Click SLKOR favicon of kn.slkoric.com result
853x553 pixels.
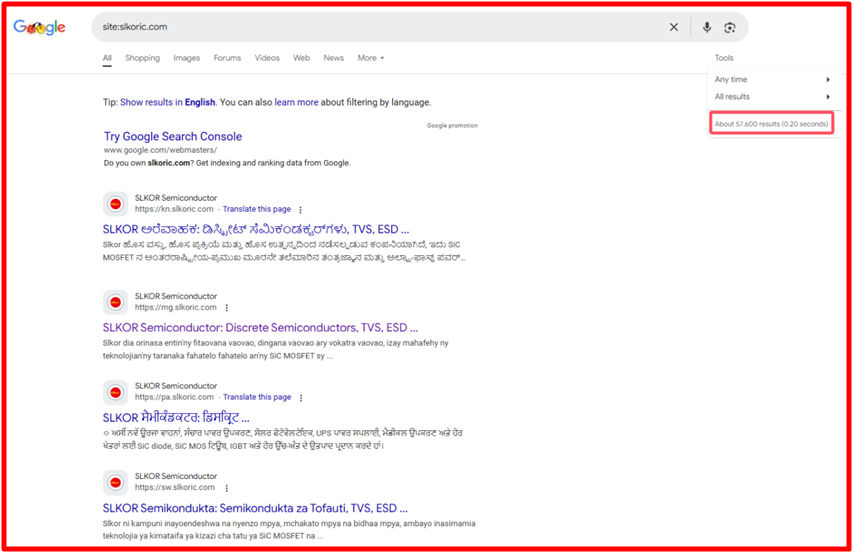coord(115,204)
